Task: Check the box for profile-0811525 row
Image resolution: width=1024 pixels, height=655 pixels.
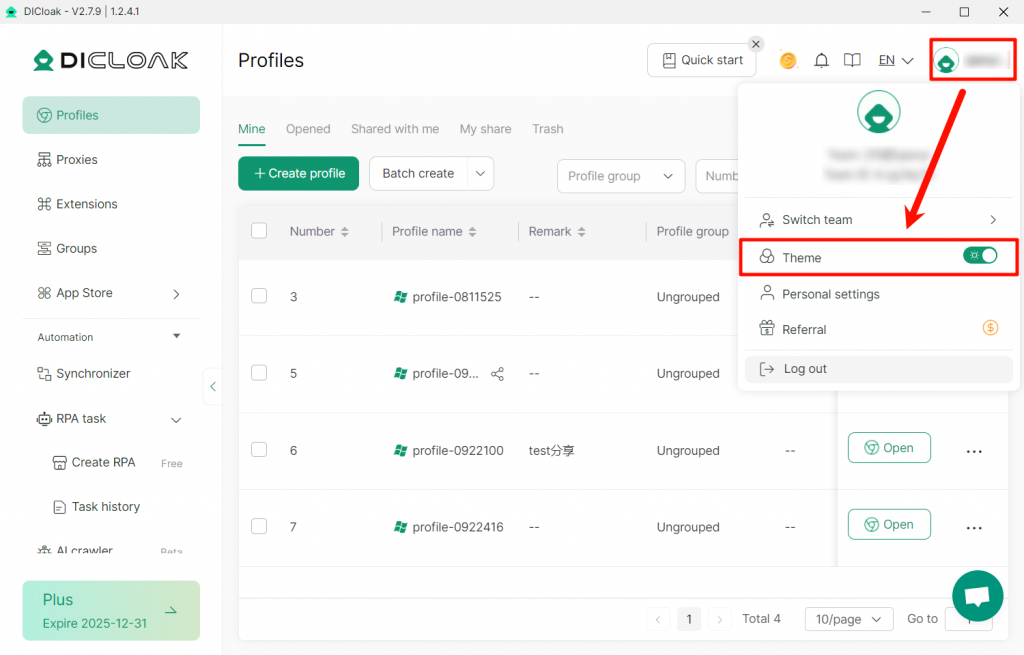Action: coord(259,296)
